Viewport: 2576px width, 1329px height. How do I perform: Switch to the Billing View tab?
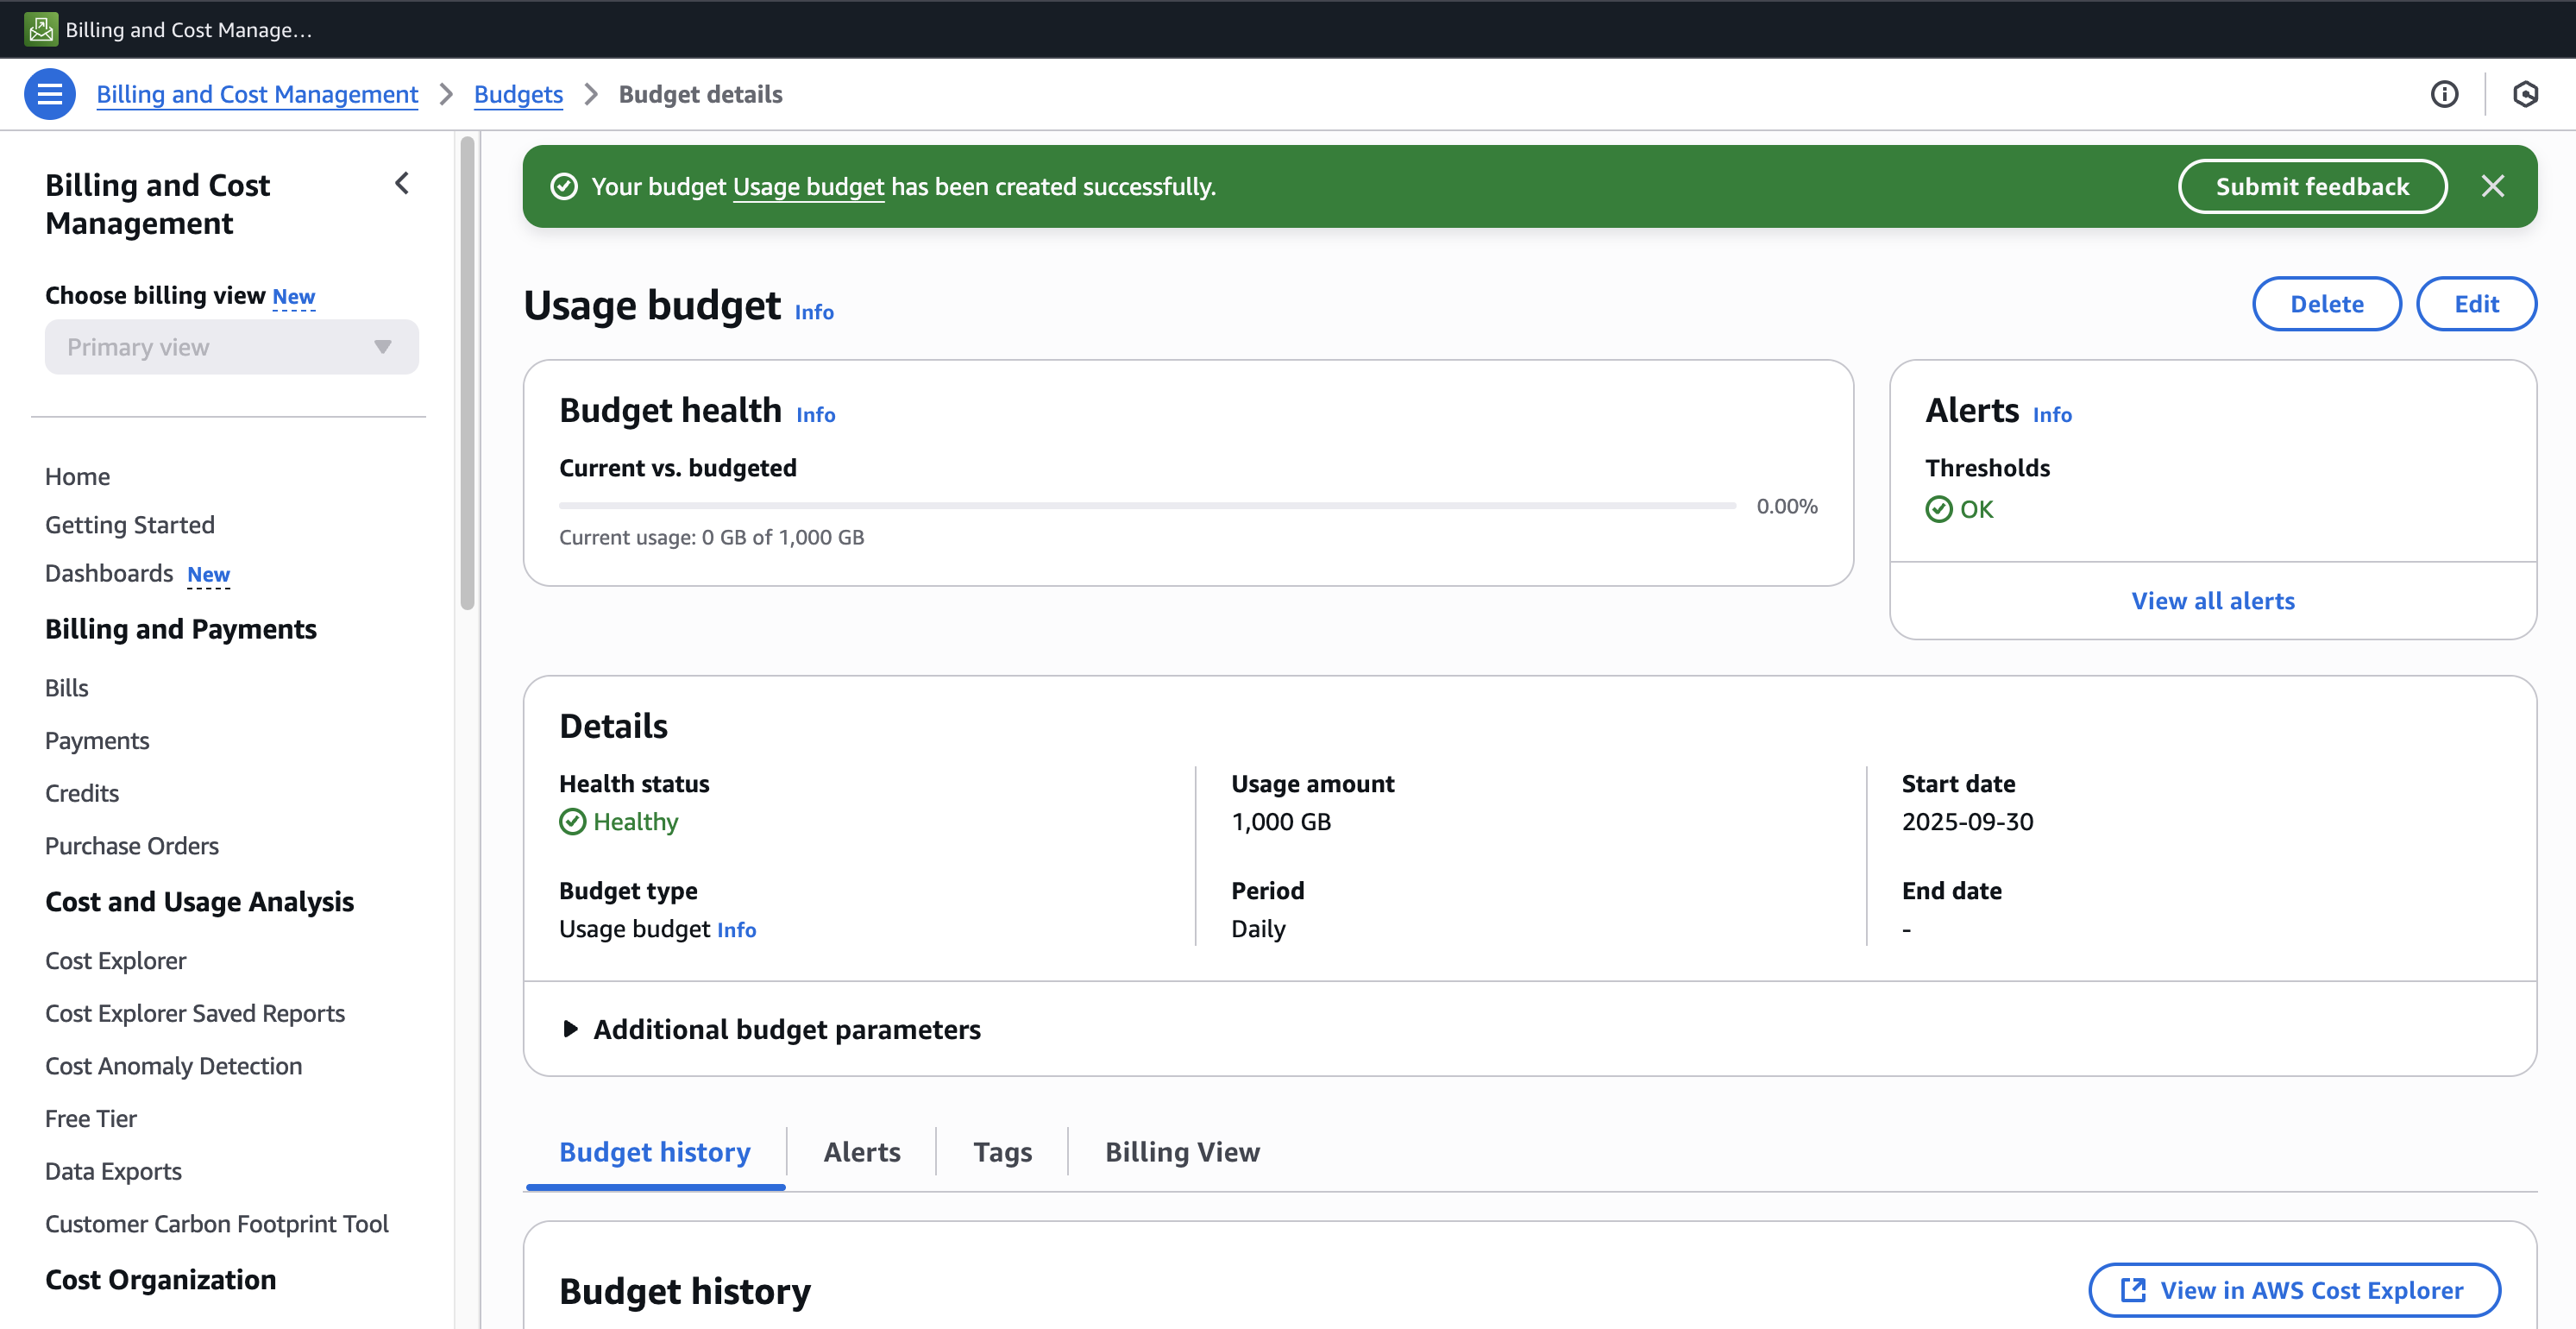1181,1152
